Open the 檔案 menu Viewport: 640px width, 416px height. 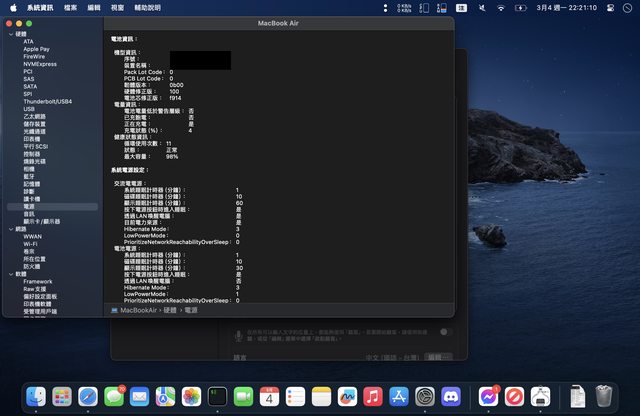70,8
